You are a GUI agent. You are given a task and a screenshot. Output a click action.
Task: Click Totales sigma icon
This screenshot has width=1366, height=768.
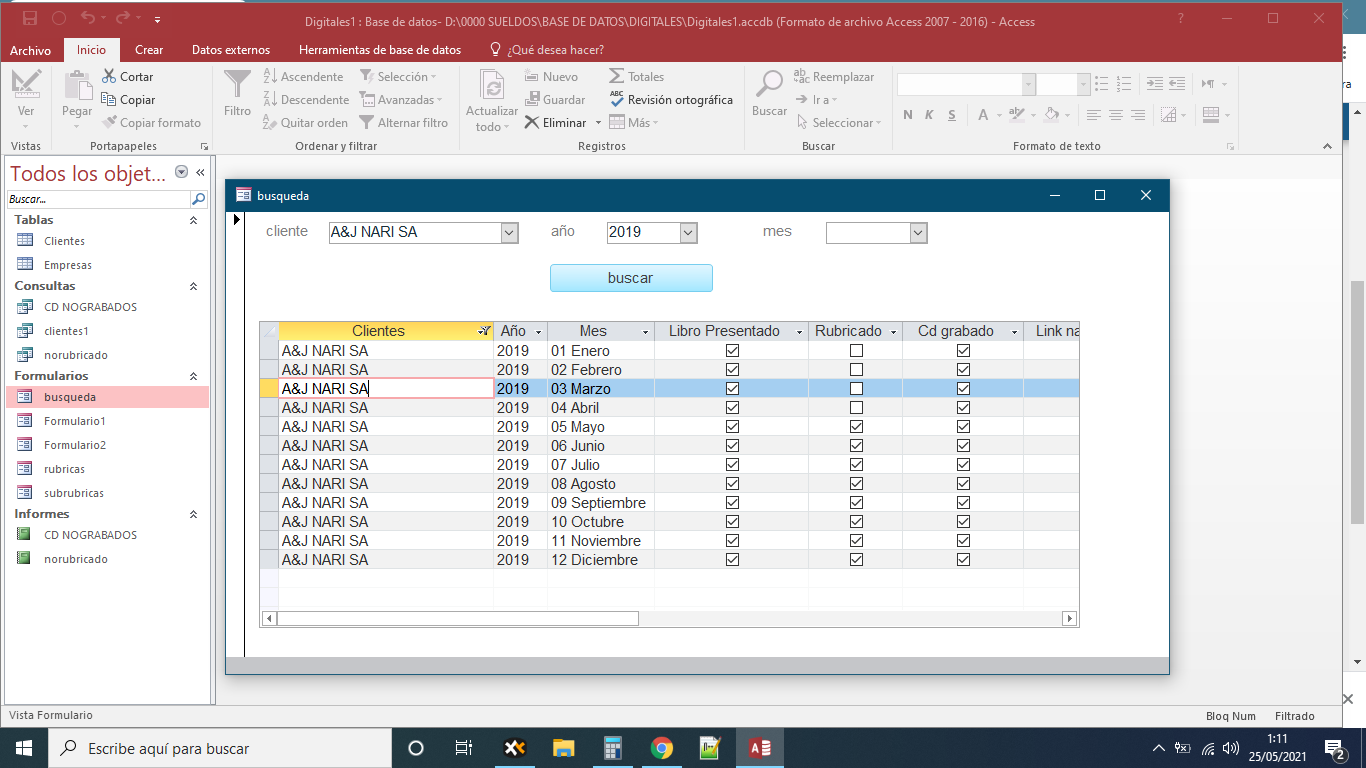click(617, 77)
